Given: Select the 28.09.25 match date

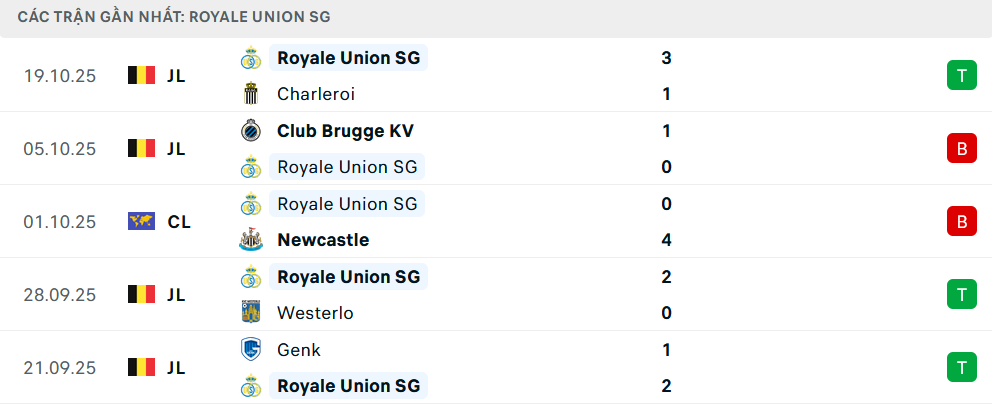Looking at the screenshot, I should click(x=60, y=294).
